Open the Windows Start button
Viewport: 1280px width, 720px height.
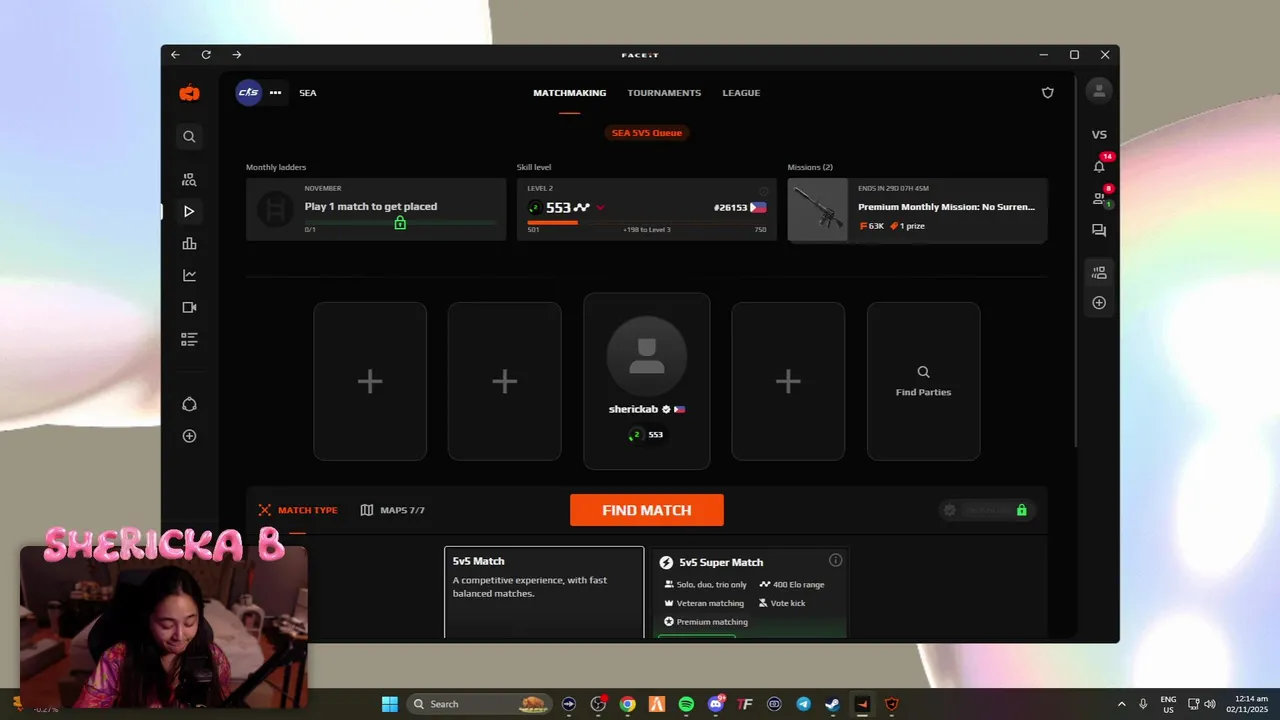(389, 704)
